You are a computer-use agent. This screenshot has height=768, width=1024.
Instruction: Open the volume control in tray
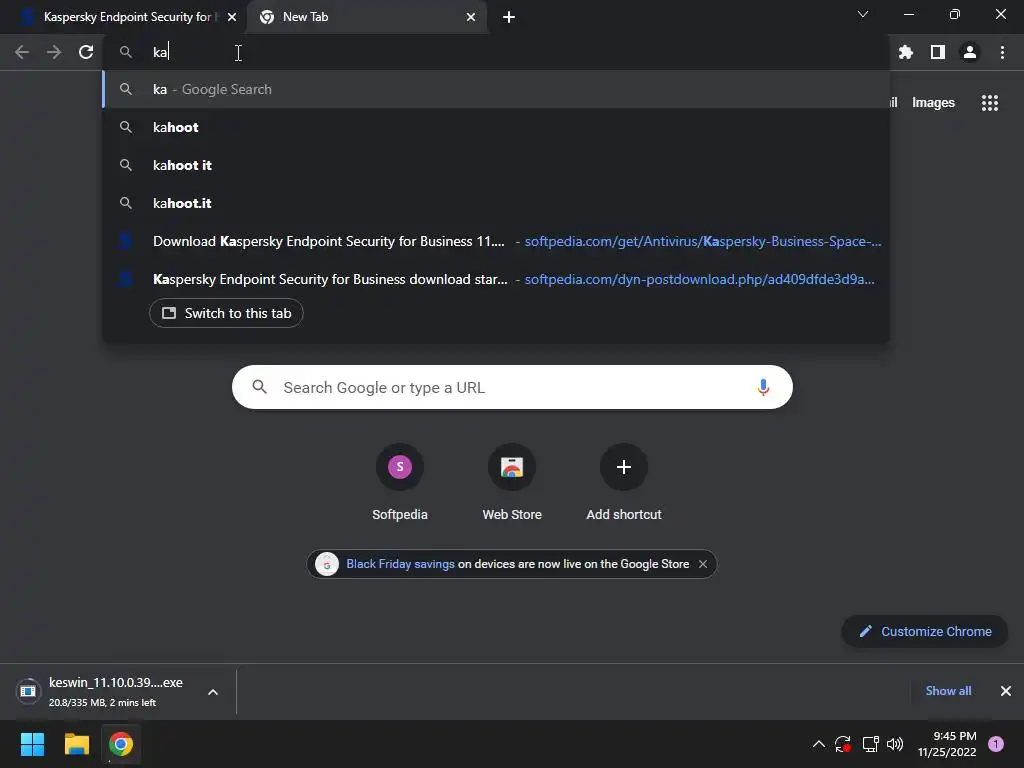click(895, 744)
